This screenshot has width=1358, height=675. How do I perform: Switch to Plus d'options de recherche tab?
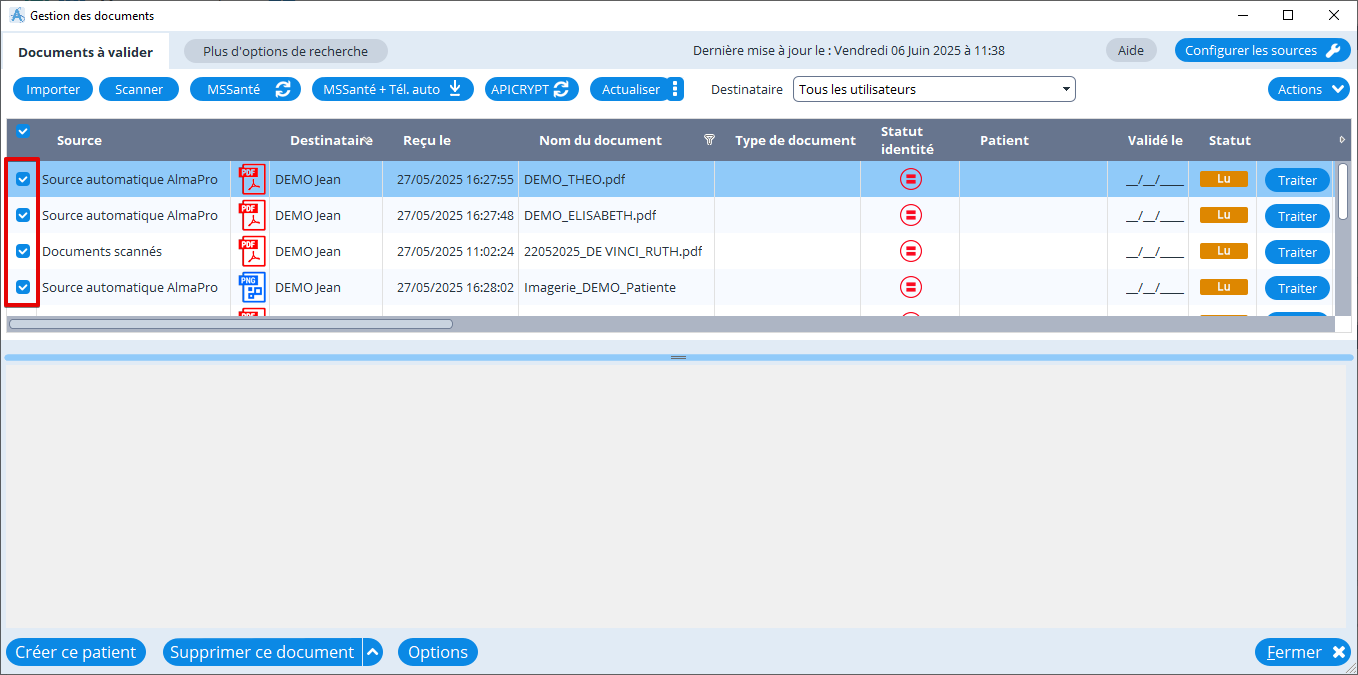pyautogui.click(x=285, y=51)
